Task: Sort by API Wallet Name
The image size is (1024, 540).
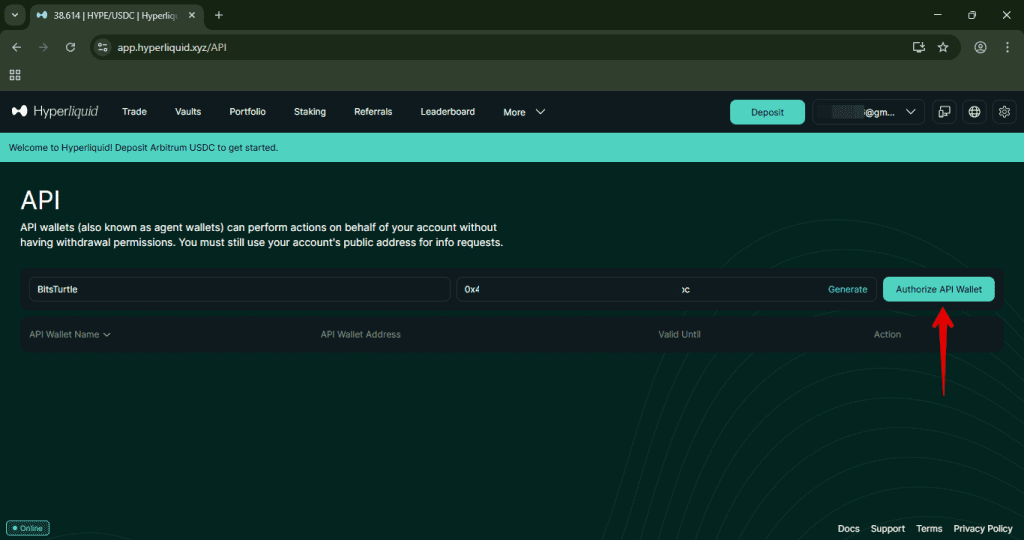Action: pyautogui.click(x=69, y=334)
